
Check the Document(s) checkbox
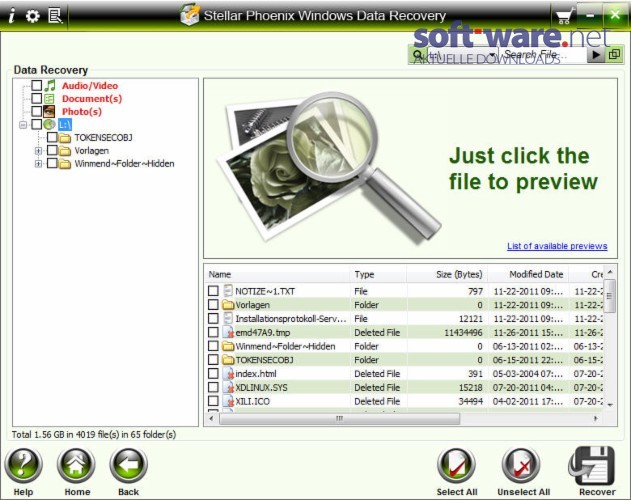click(37, 98)
